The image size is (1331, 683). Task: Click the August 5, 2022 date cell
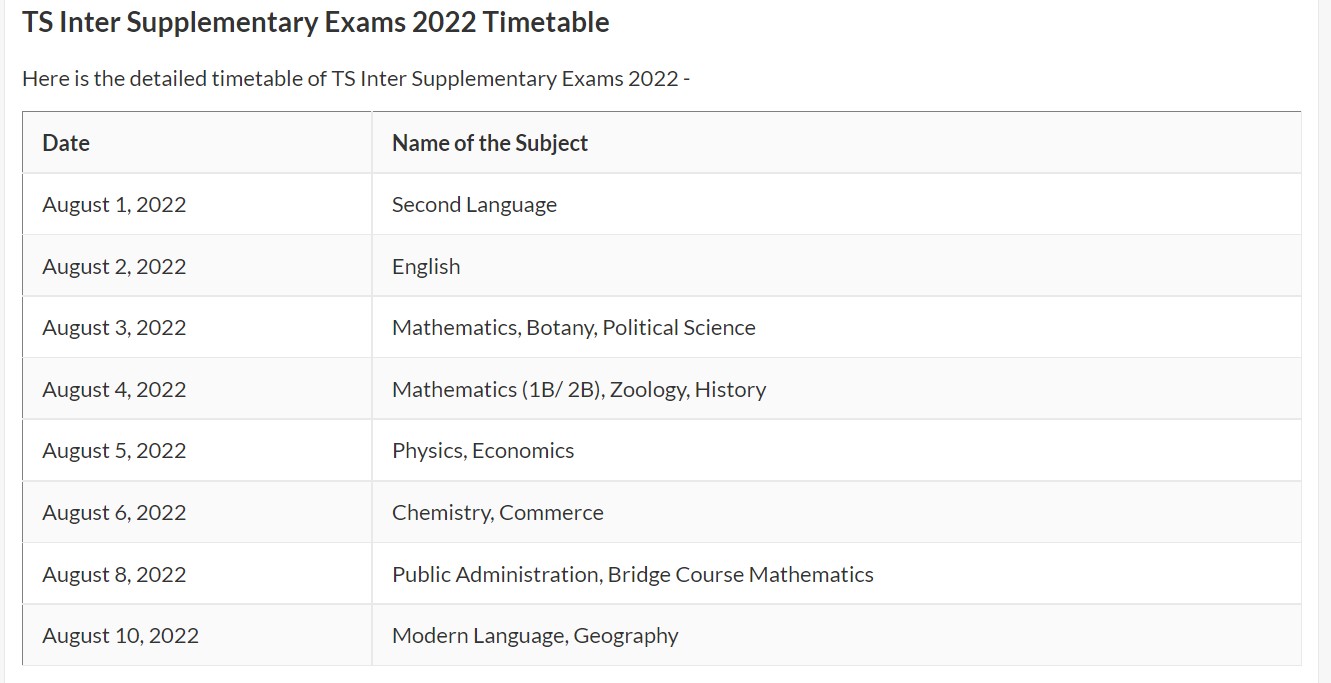[x=114, y=451]
